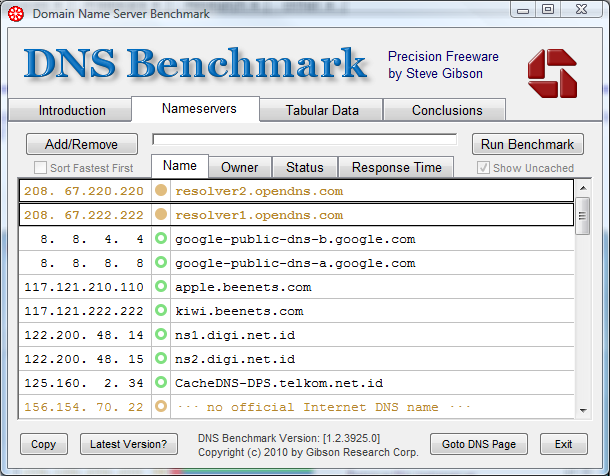
Task: Click status dot for resolver1.opendns.com
Action: coord(161,214)
